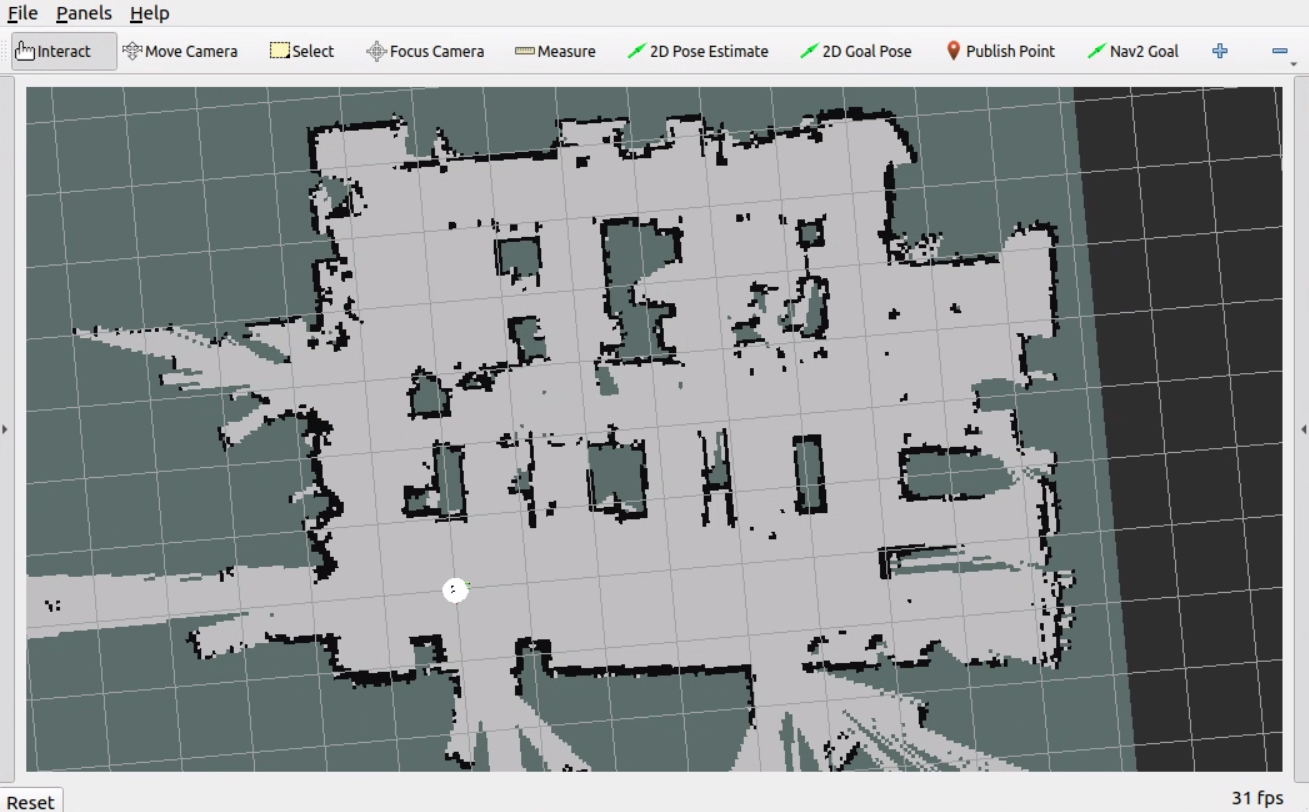Viewport: 1309px width, 812px height.
Task: Add a new tool using the plus icon
Action: point(1219,50)
